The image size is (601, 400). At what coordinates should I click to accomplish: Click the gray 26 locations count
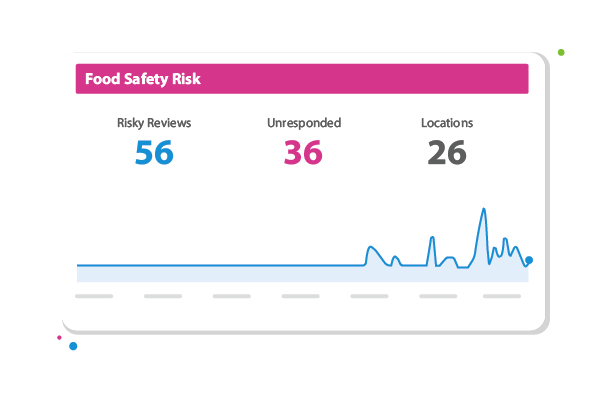[447, 153]
